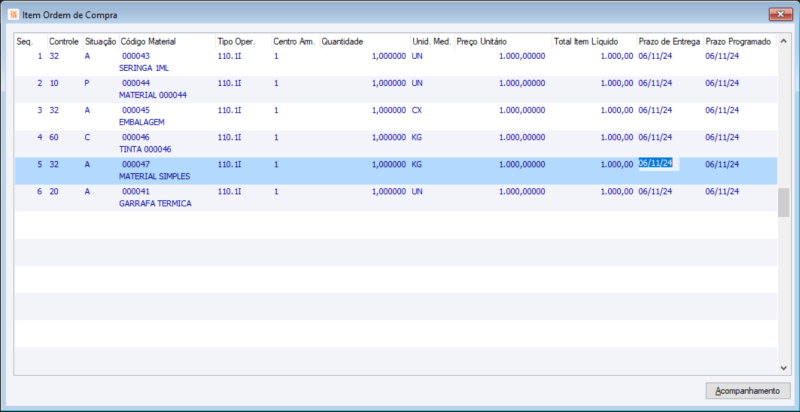The image size is (800, 412).
Task: Click the Unid. Med. column header
Action: [x=432, y=42]
